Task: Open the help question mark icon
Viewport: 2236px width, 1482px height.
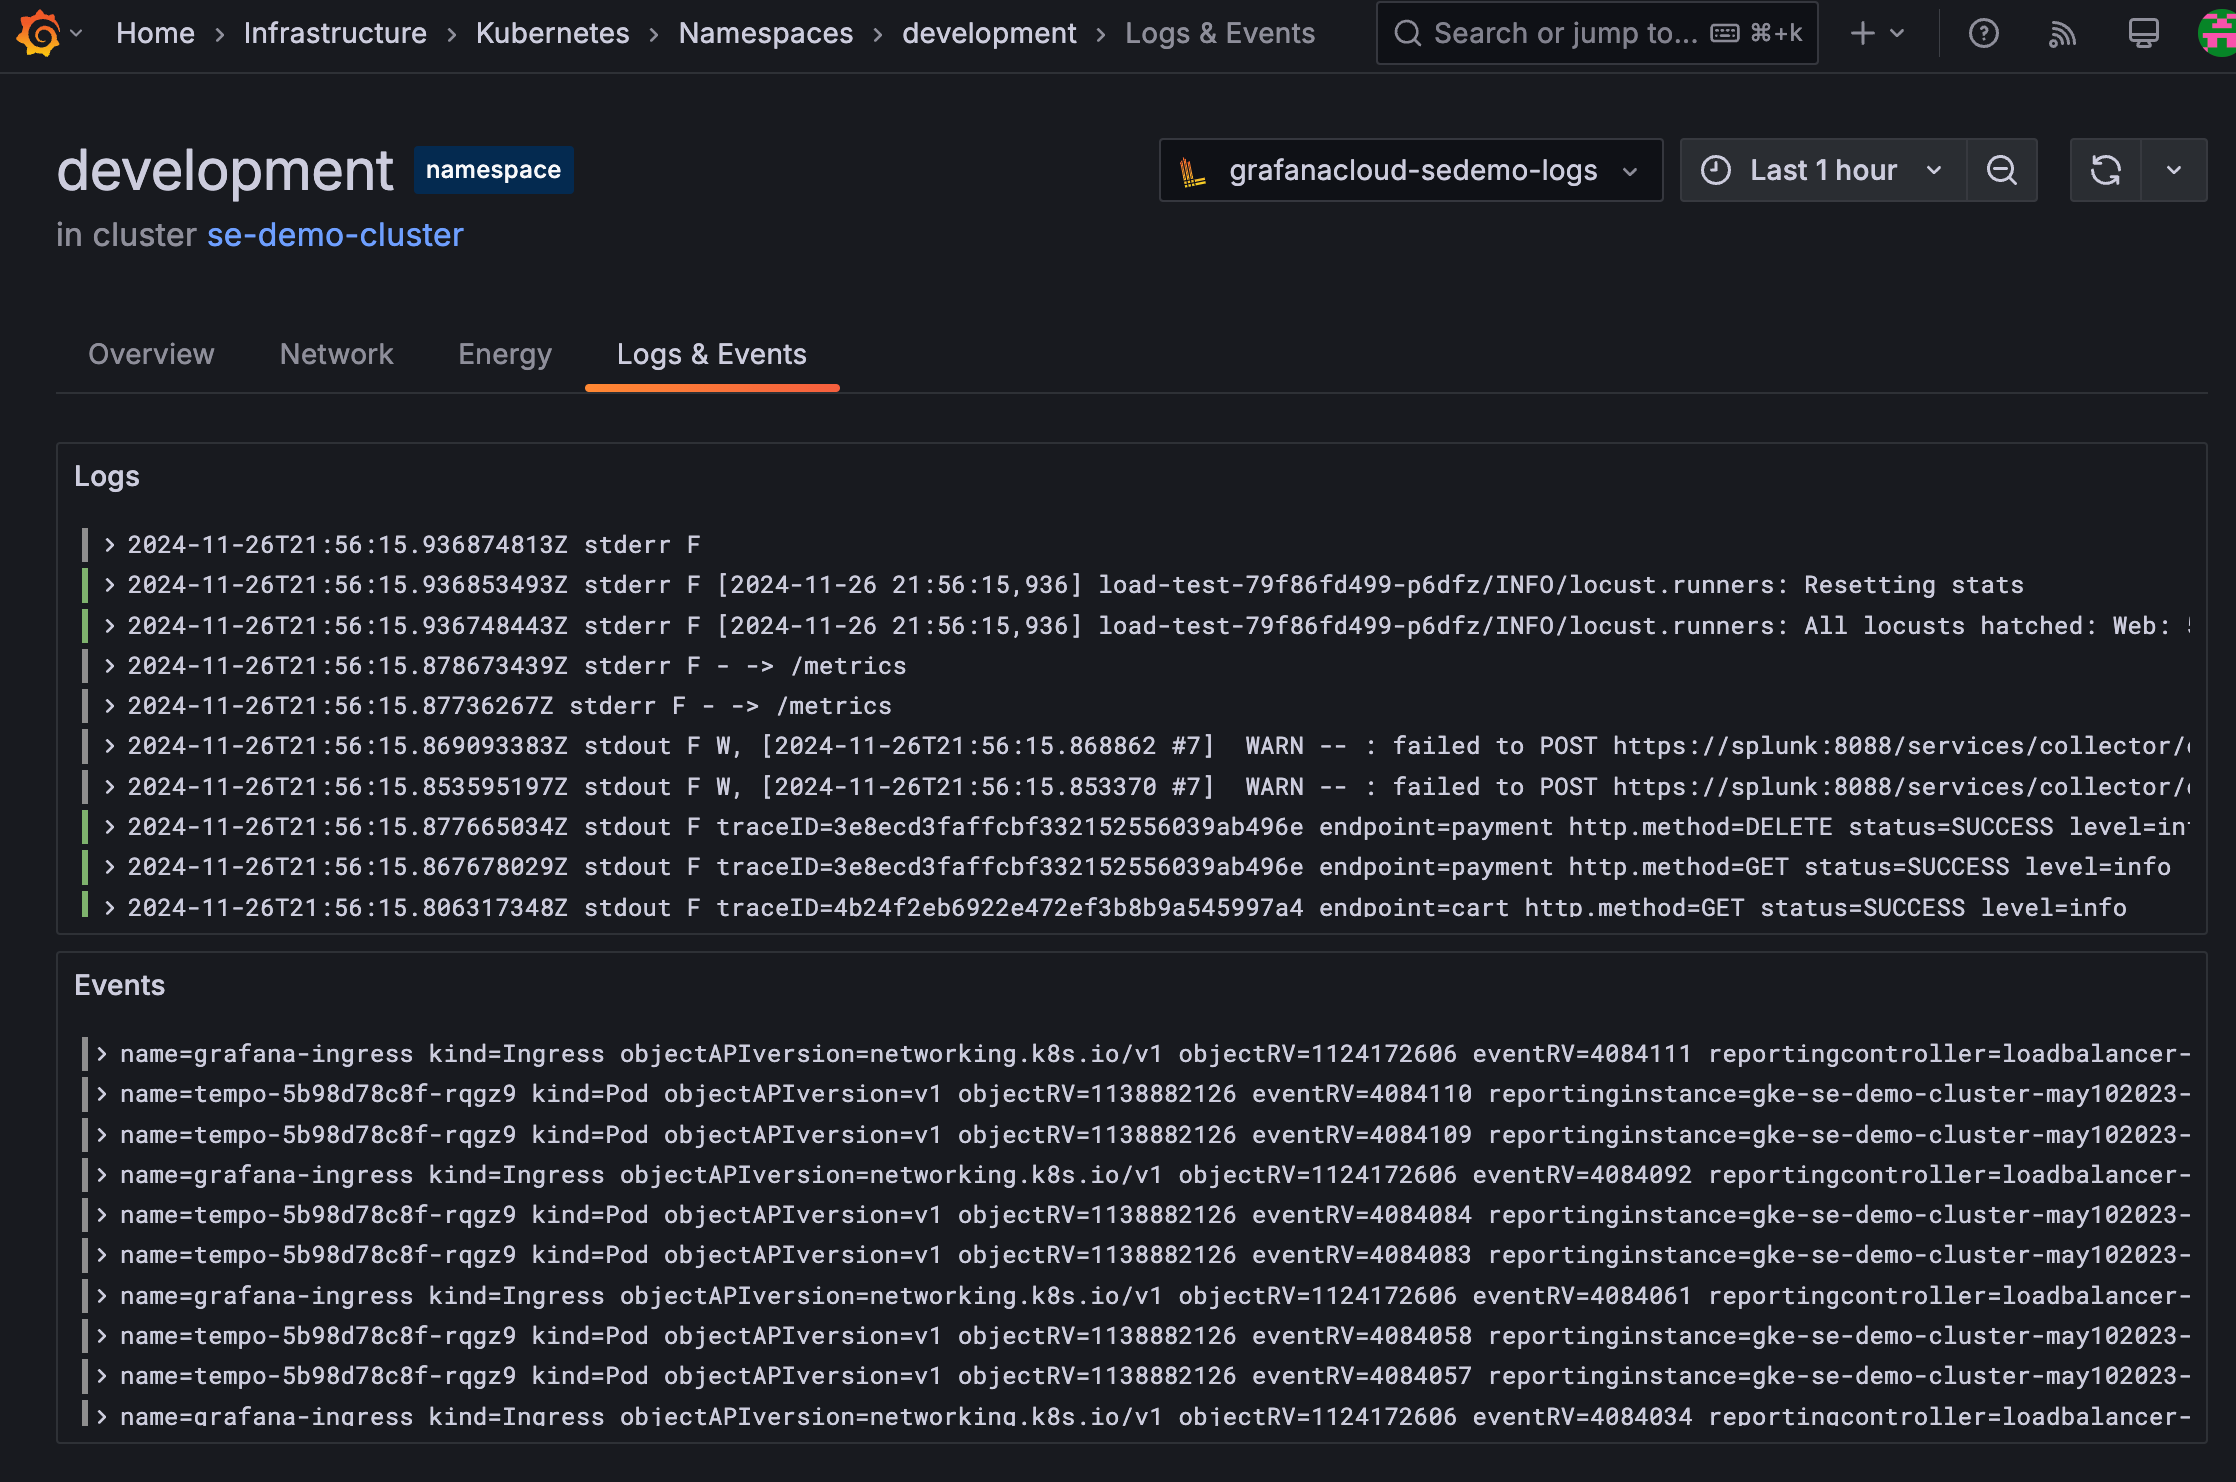Action: click(1983, 33)
